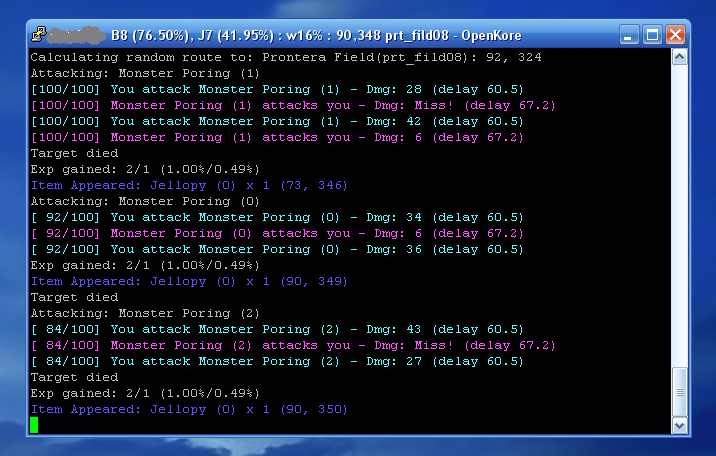Maximize the OpenKore console window

click(652, 35)
